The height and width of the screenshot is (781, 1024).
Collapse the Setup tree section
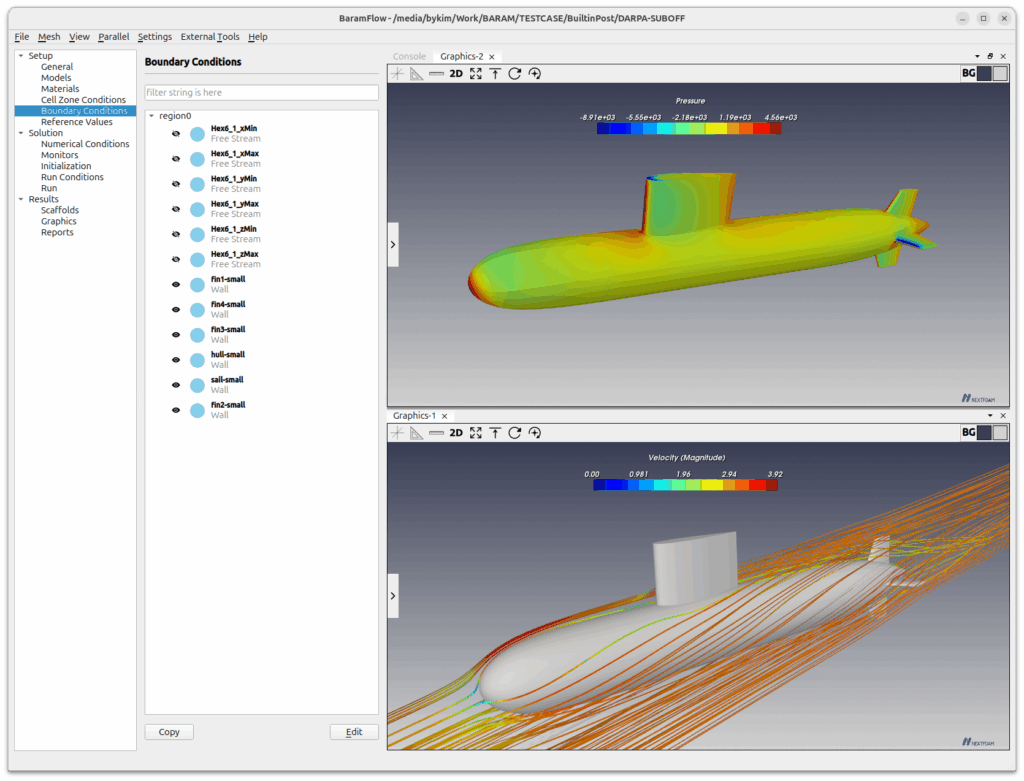click(21, 56)
